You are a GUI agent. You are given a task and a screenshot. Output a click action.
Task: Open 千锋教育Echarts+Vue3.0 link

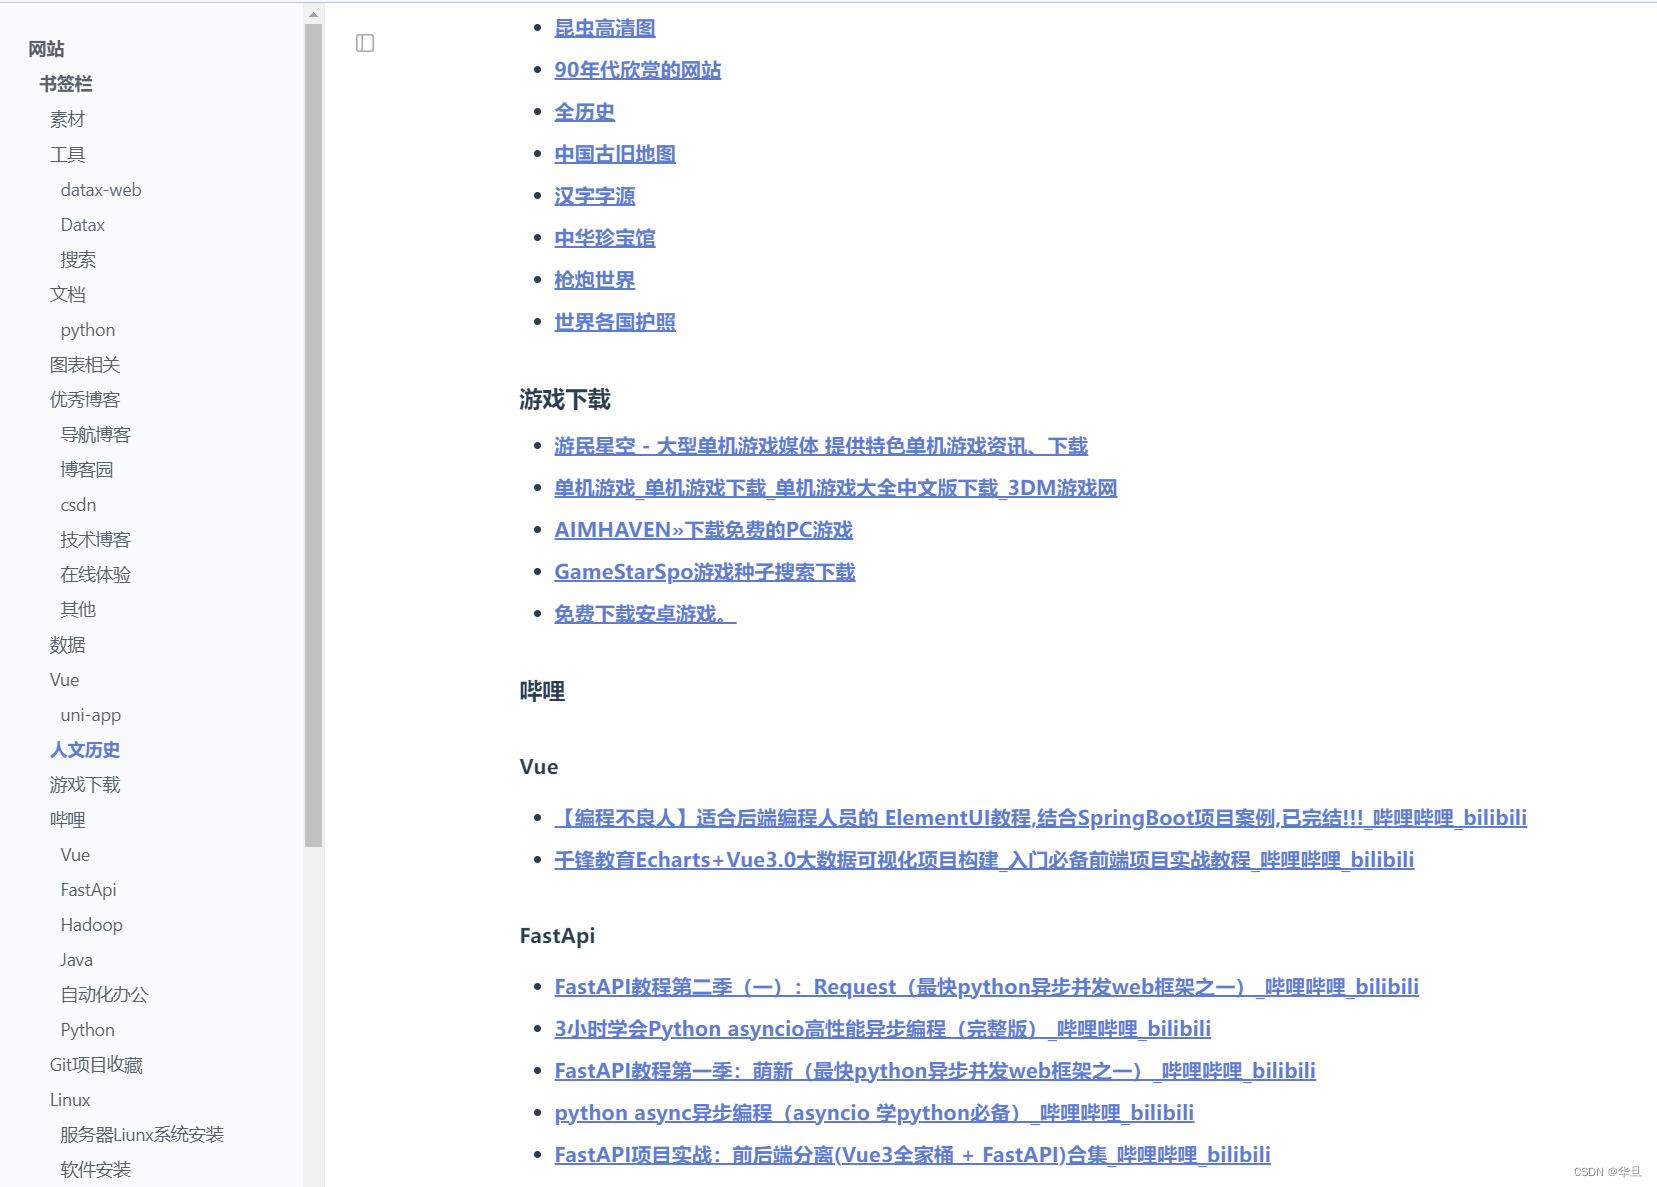coord(984,860)
